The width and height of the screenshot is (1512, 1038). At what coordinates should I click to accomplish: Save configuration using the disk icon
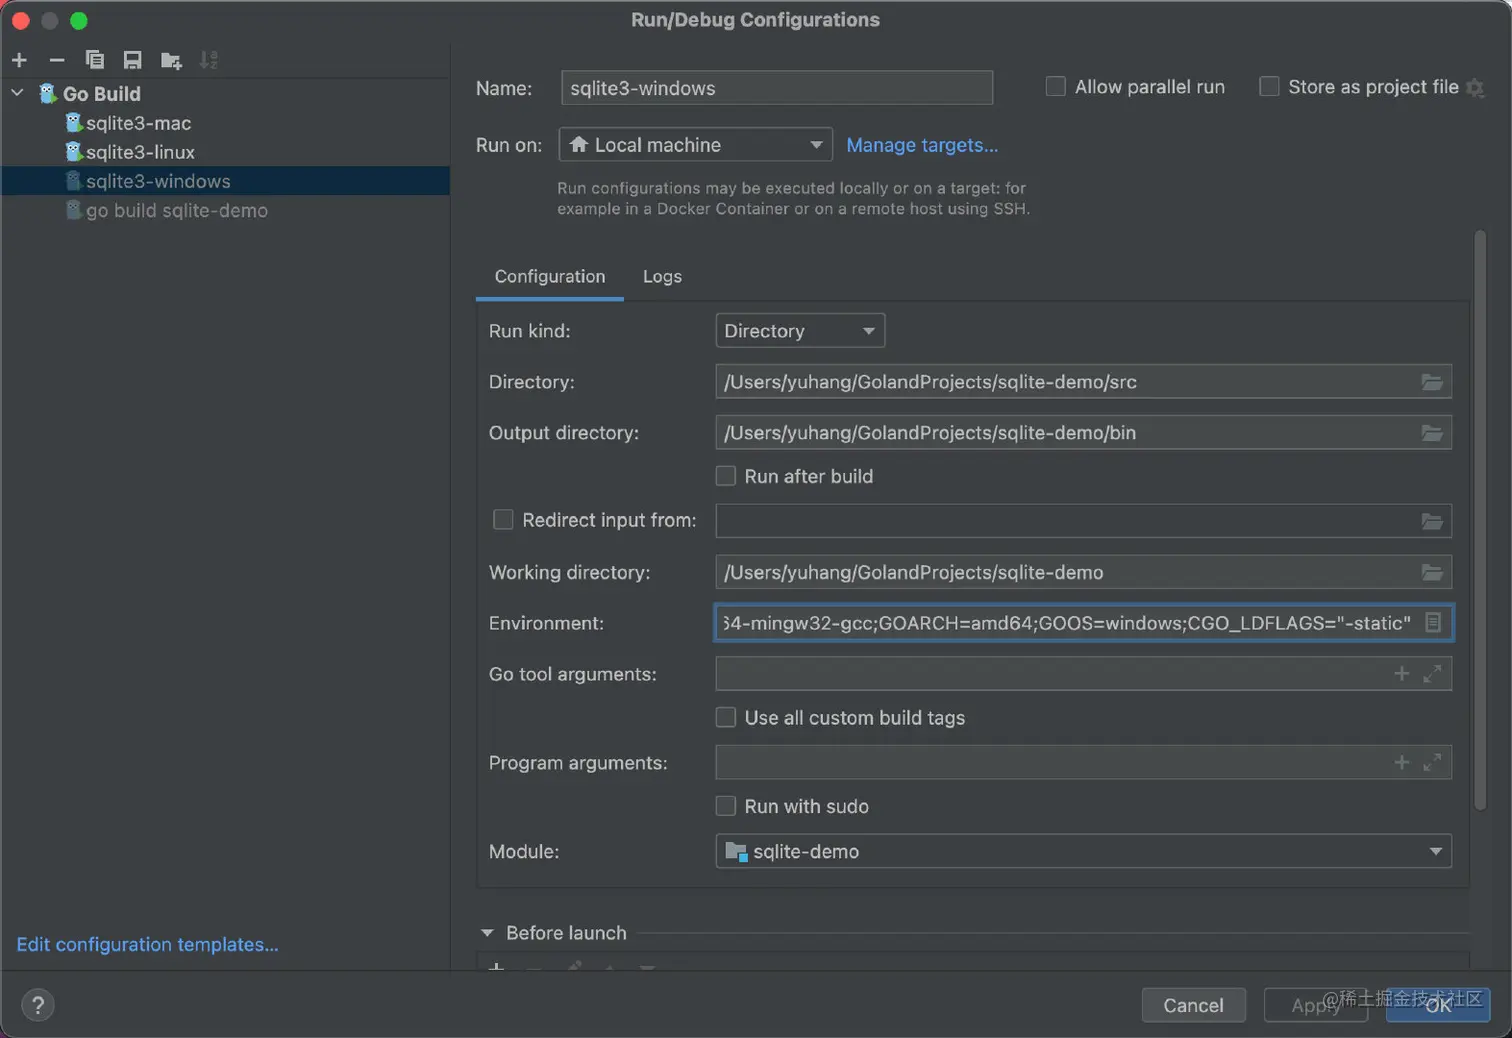pyautogui.click(x=132, y=60)
